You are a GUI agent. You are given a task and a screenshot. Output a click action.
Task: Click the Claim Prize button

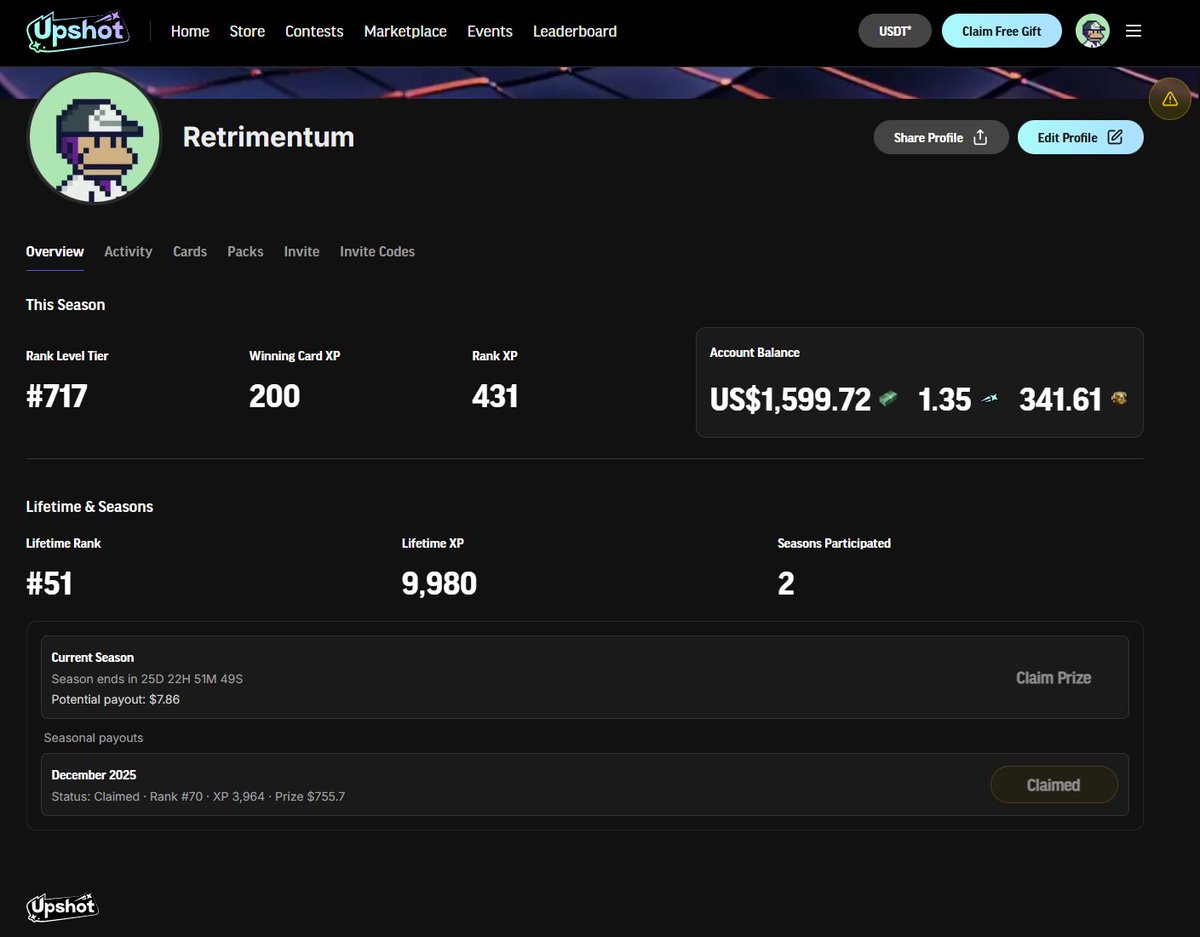(1053, 677)
